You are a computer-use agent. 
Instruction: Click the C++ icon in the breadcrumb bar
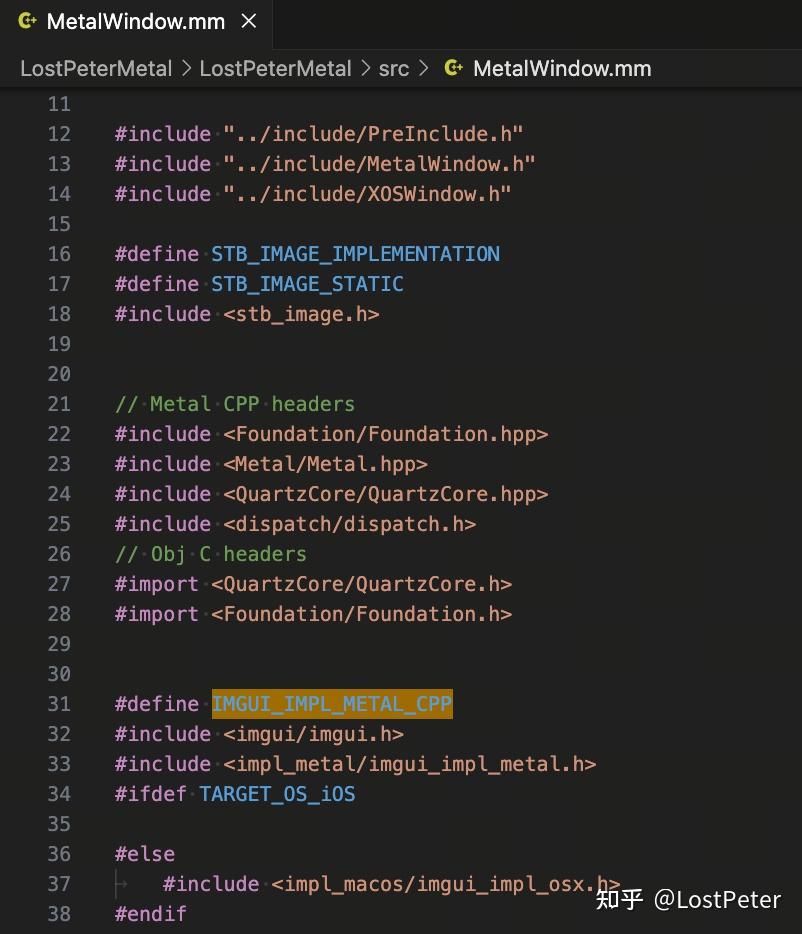click(452, 68)
